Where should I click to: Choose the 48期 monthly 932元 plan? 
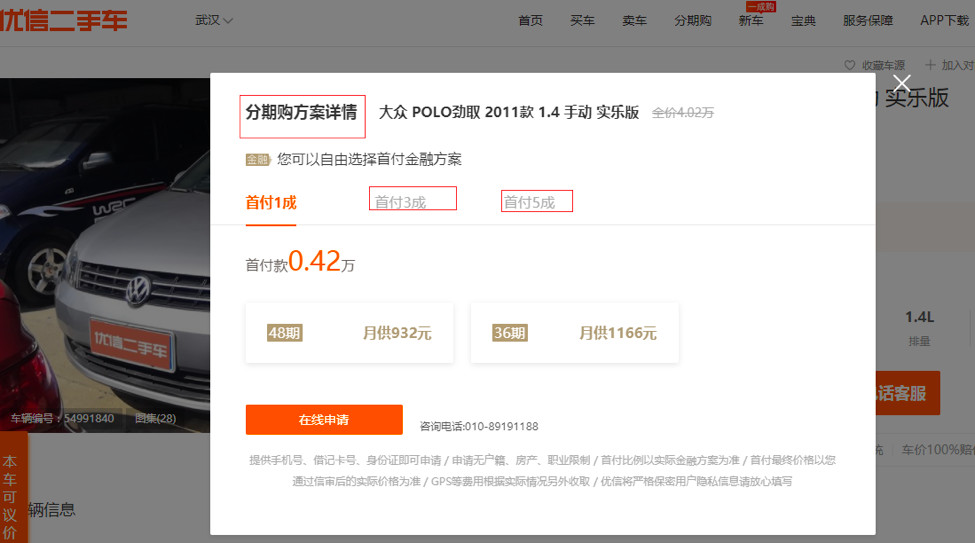[x=349, y=333]
